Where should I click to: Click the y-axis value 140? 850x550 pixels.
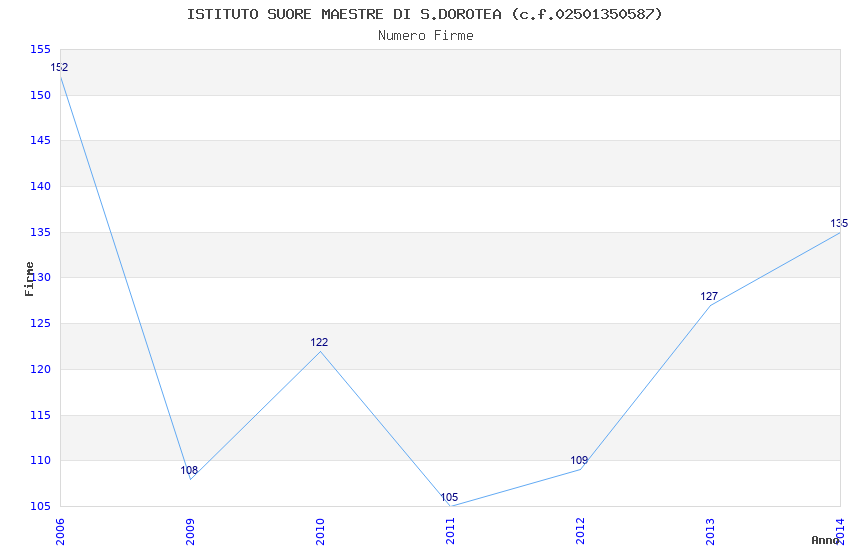40,186
